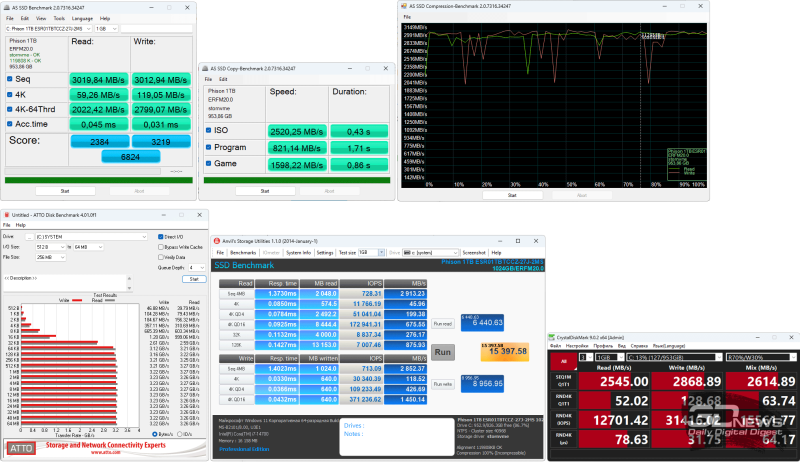
Task: Open the Файл menu in CrystalDiskMark
Action: click(x=555, y=346)
